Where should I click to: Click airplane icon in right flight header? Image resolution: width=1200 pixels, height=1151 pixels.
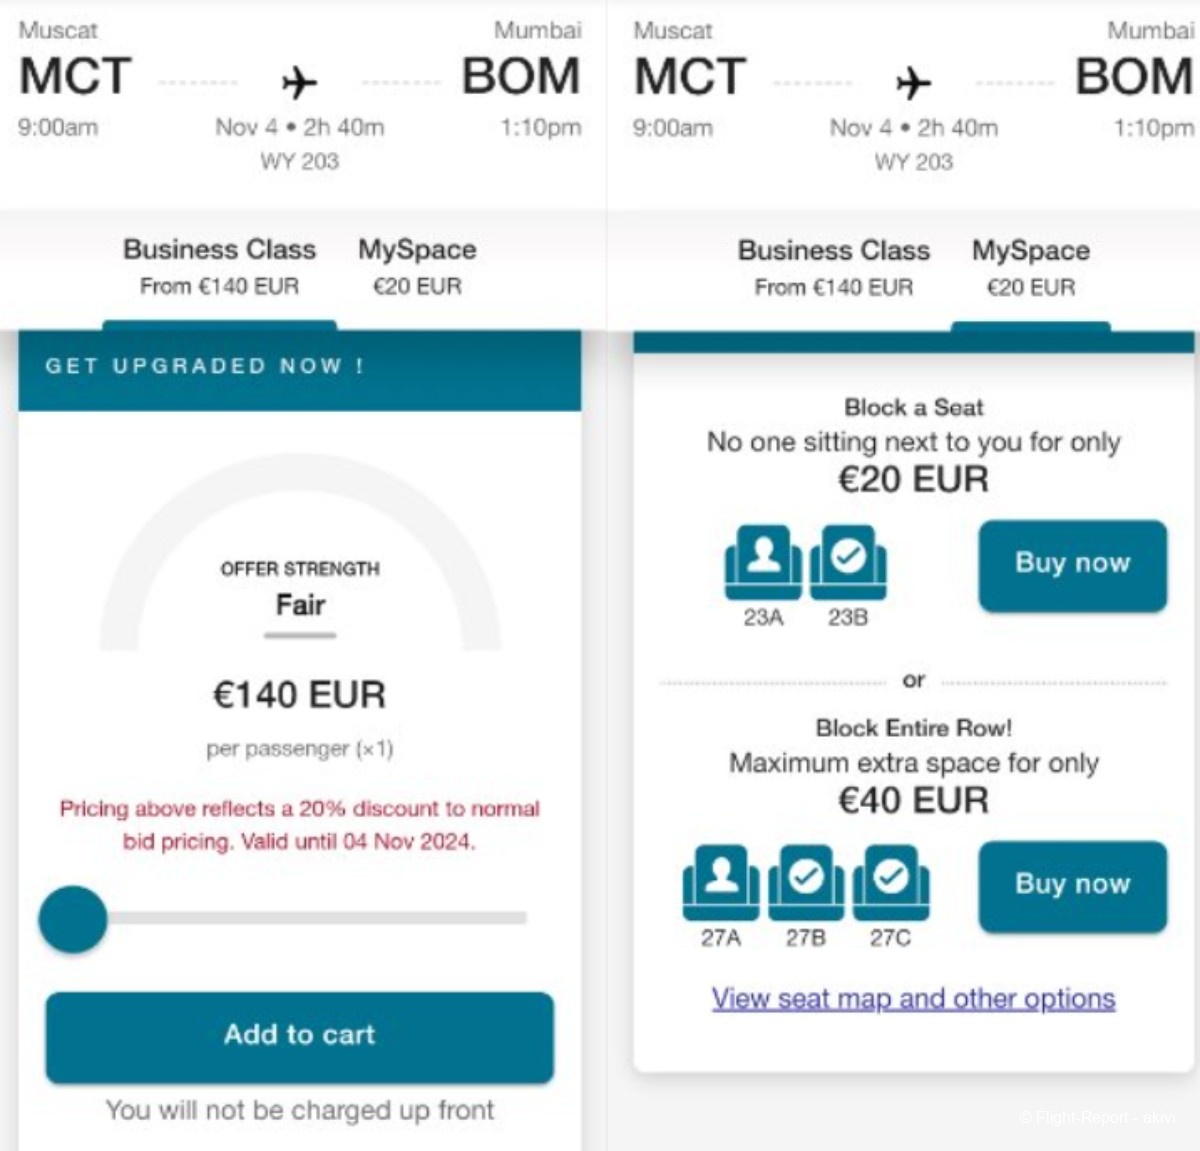pos(913,82)
